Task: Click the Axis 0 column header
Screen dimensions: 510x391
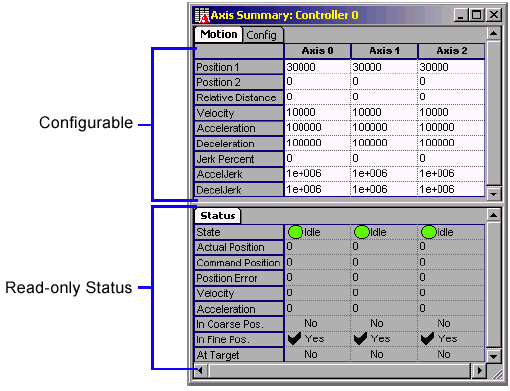Action: 317,51
